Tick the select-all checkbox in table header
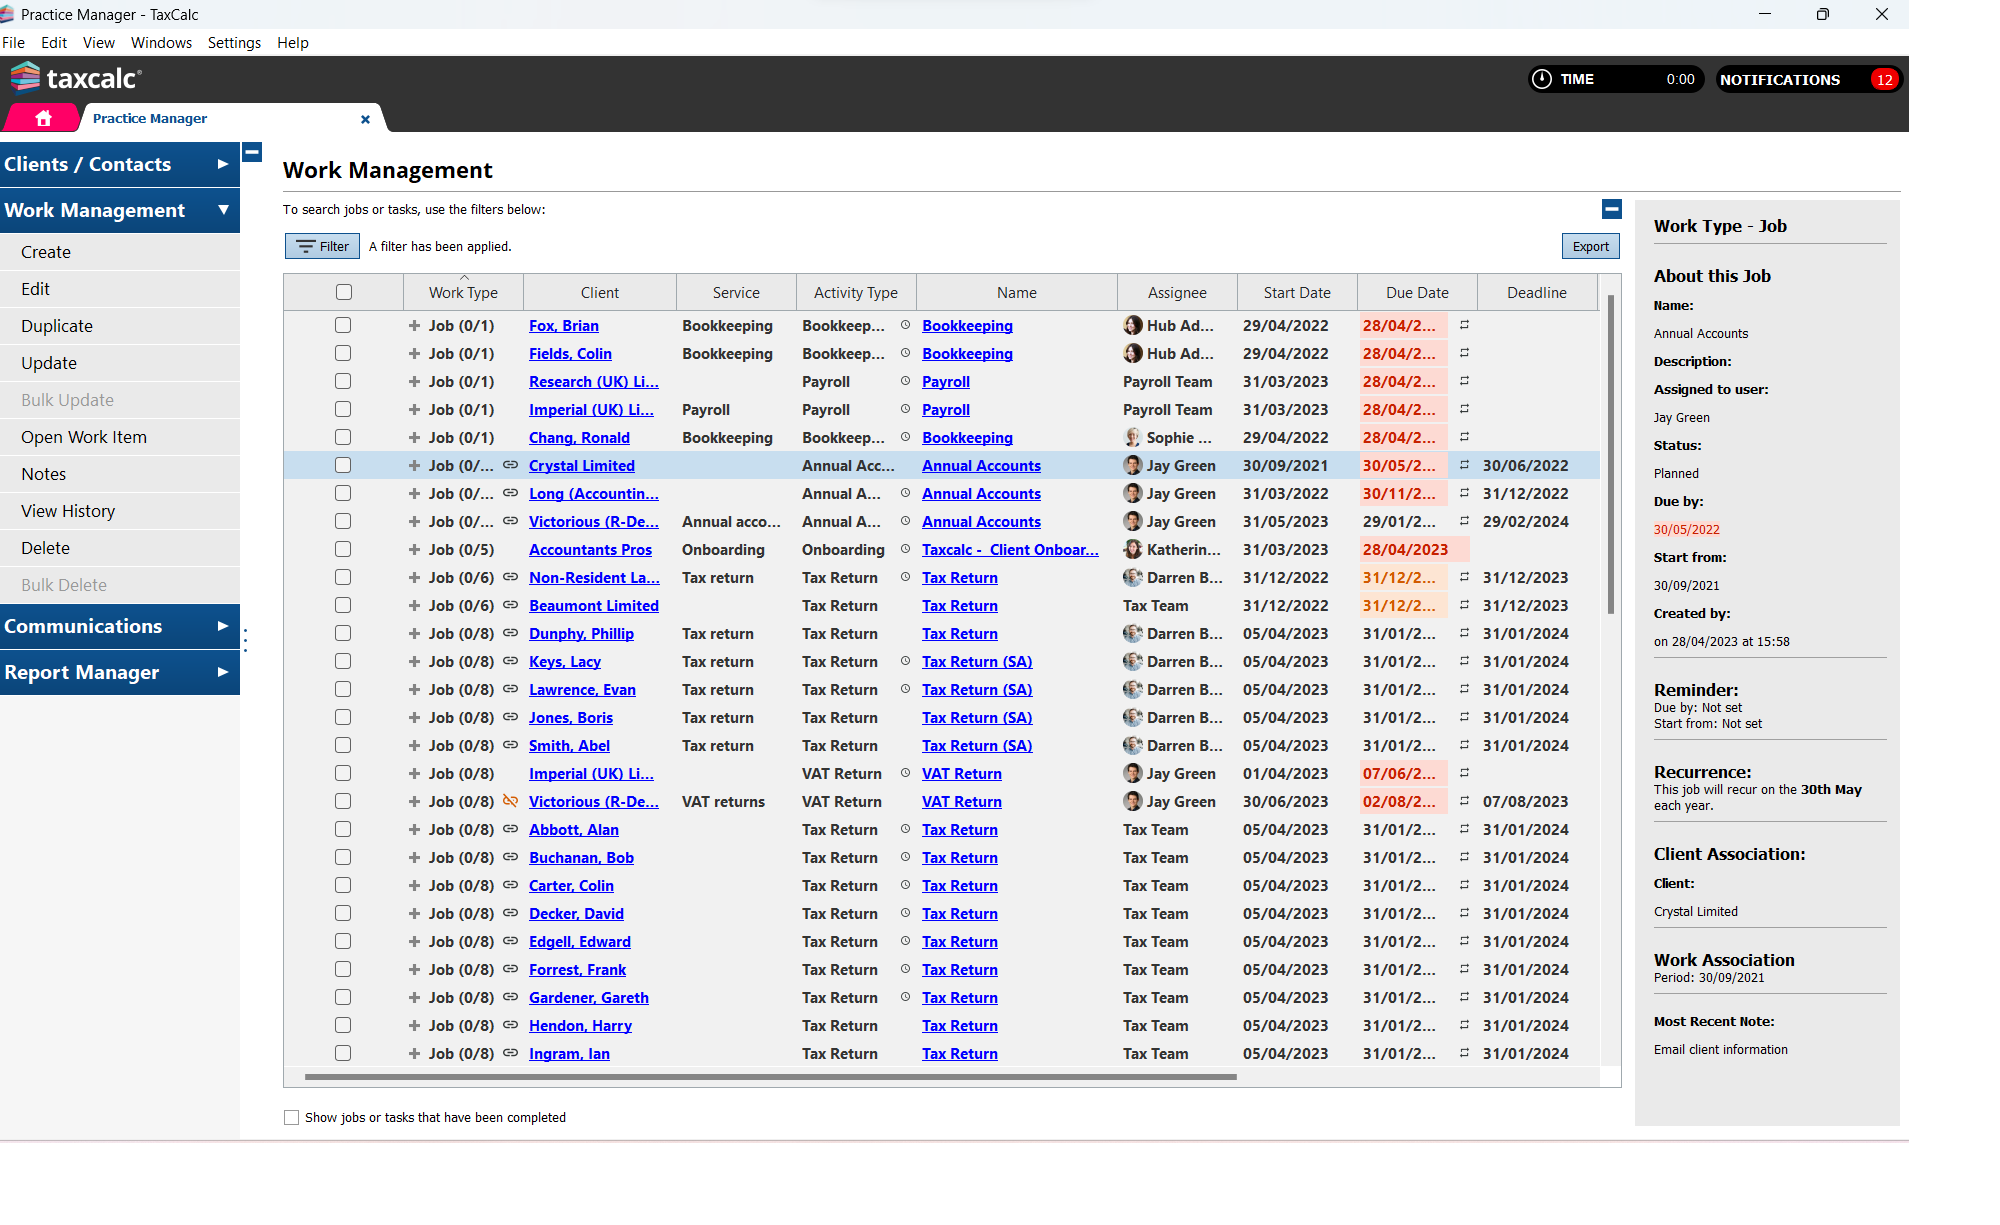This screenshot has width=2000, height=1225. coord(344,292)
